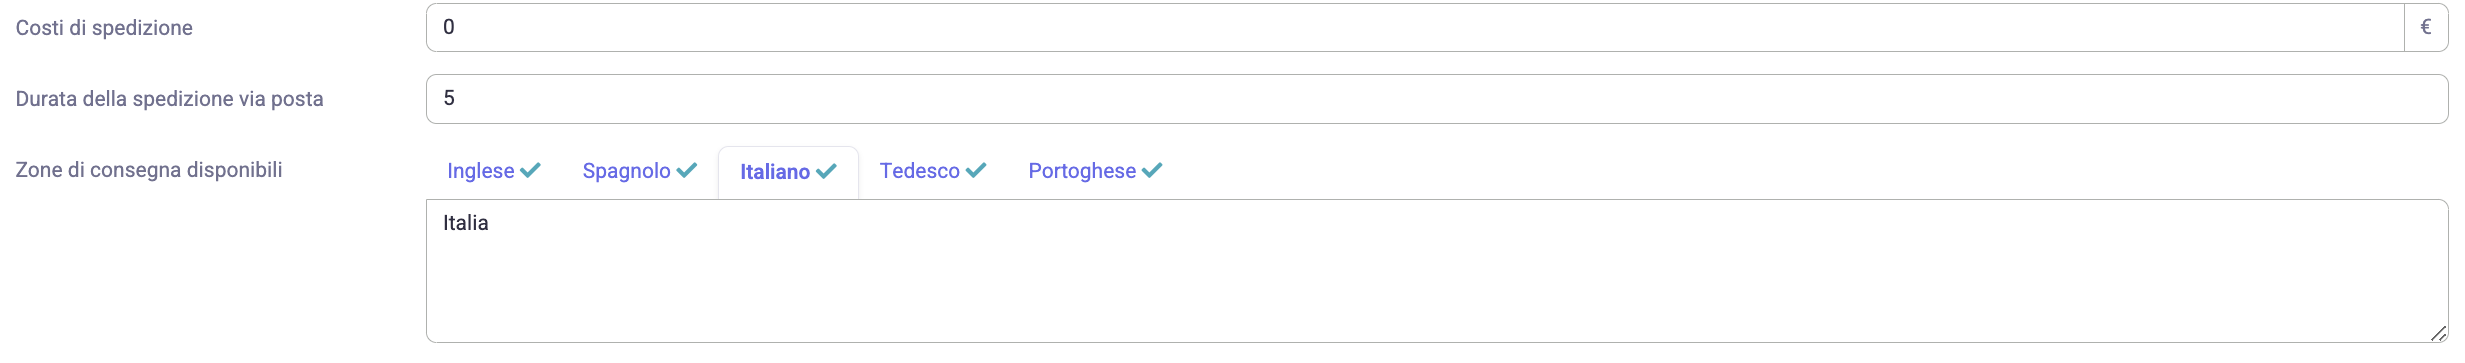Image resolution: width=2465 pixels, height=363 pixels.
Task: Click the Zone di consegna disponibili label
Action: (x=149, y=170)
